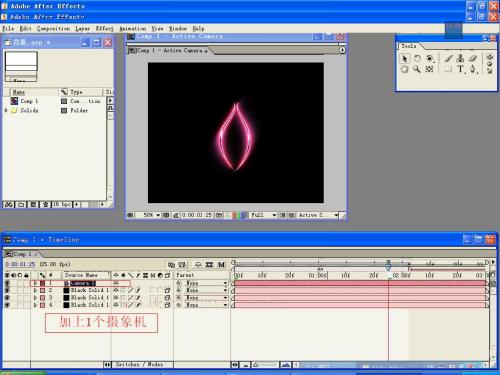The image size is (500, 375).
Task: Select the Hand tool
Action: pos(404,69)
